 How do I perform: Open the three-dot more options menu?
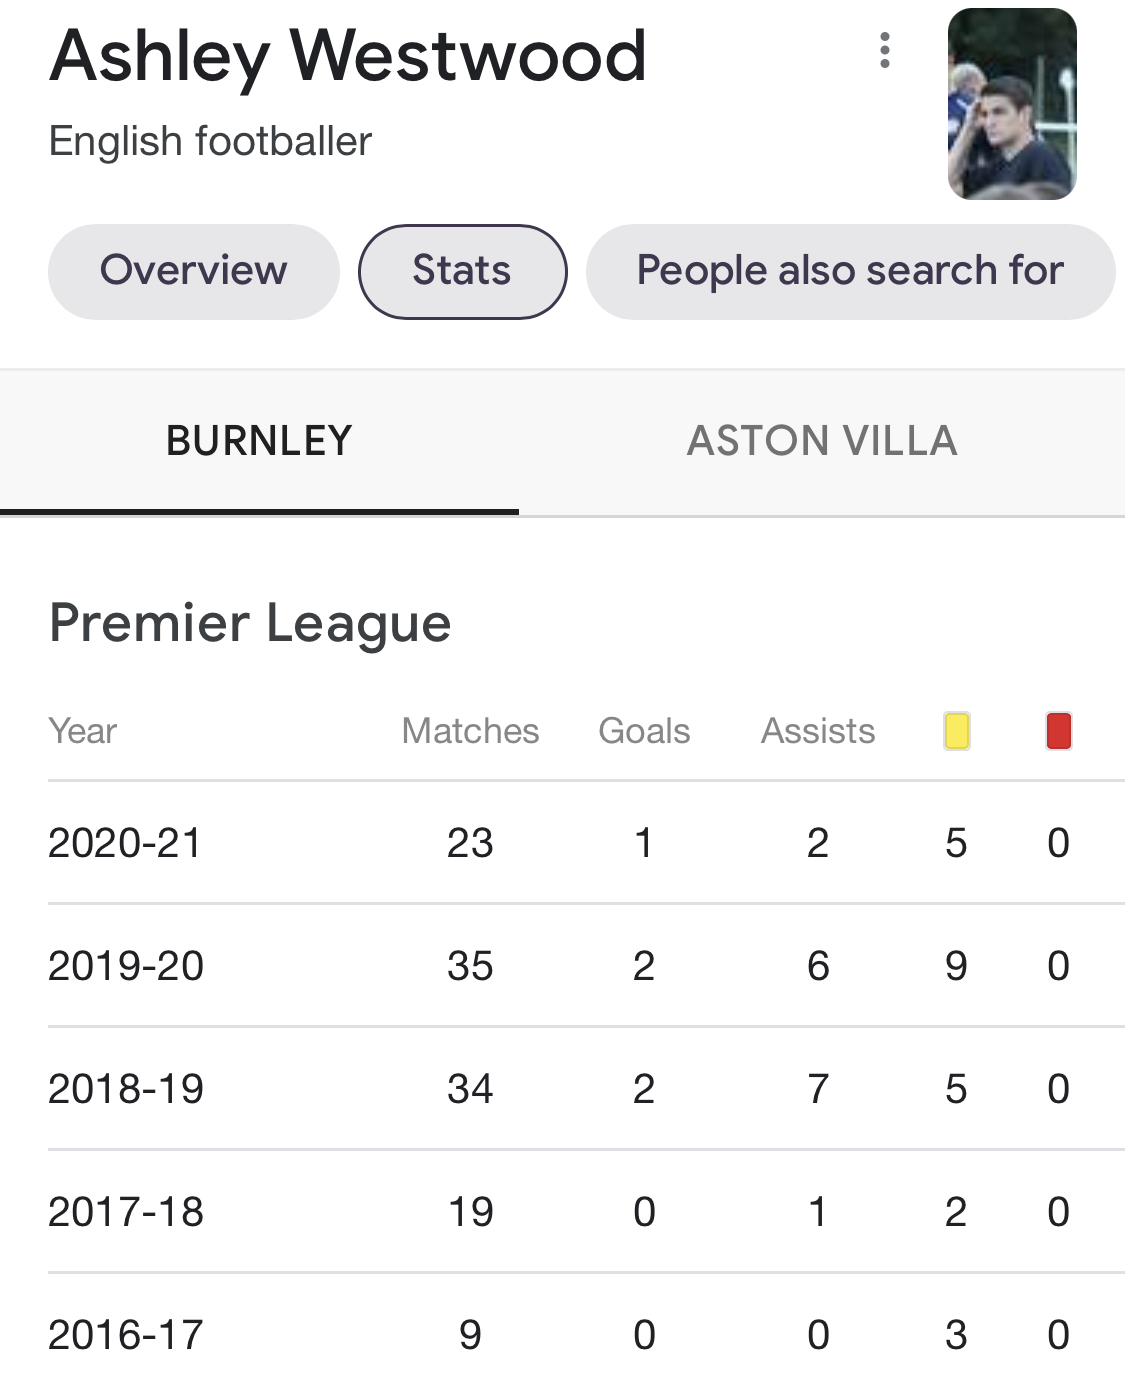(x=884, y=50)
